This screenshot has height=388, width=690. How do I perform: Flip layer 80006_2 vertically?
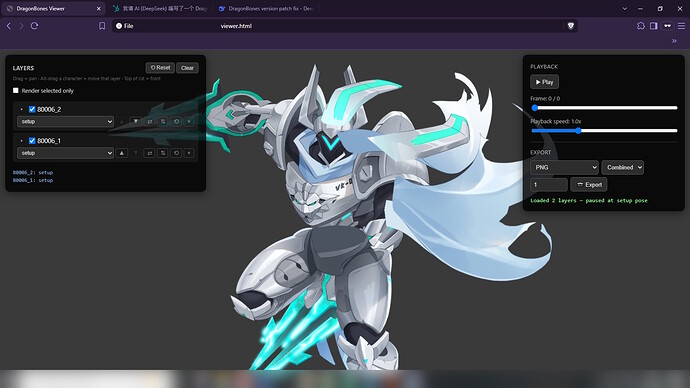163,121
